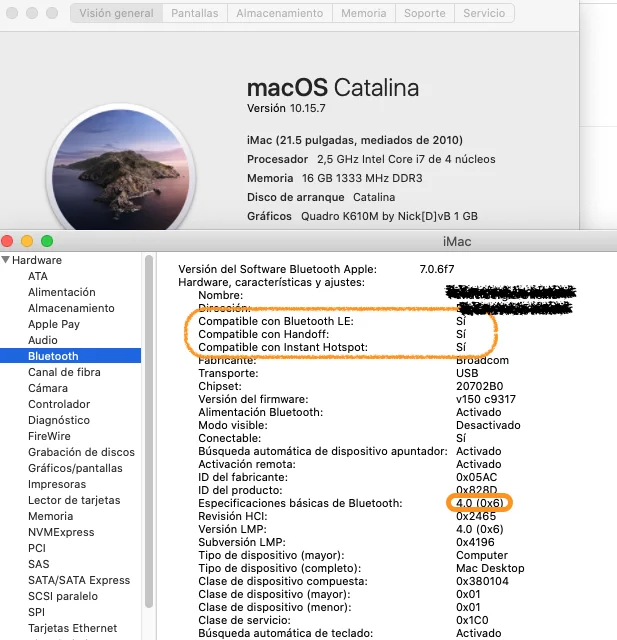617x640 pixels.
Task: Click the sidebar vertical scrollbar
Action: click(x=149, y=432)
